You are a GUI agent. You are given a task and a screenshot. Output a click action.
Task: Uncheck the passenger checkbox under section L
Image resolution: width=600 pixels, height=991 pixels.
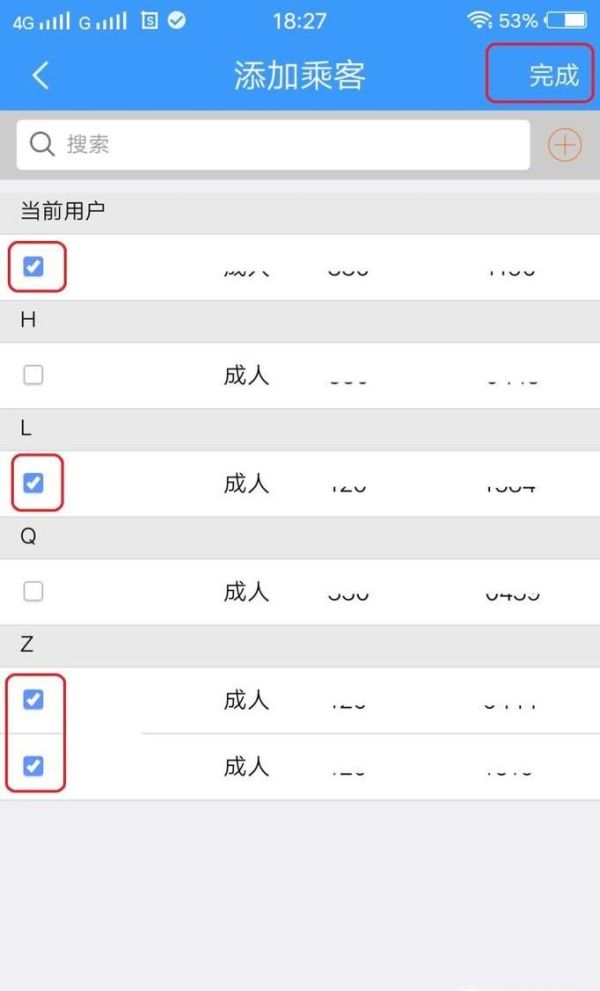pos(33,483)
